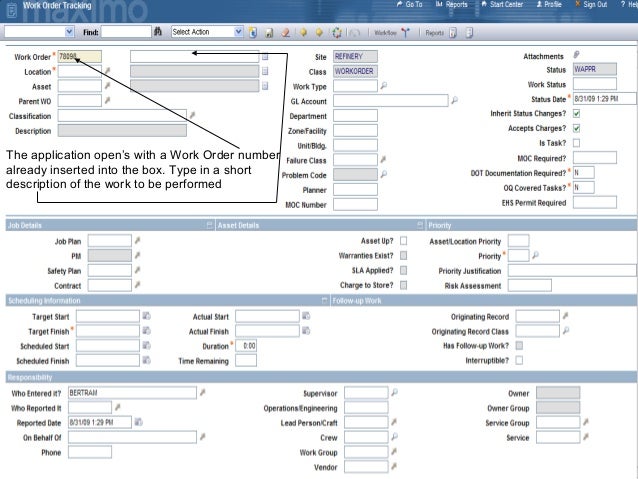Click the Reports toolbar label
The height and width of the screenshot is (479, 638).
434,33
